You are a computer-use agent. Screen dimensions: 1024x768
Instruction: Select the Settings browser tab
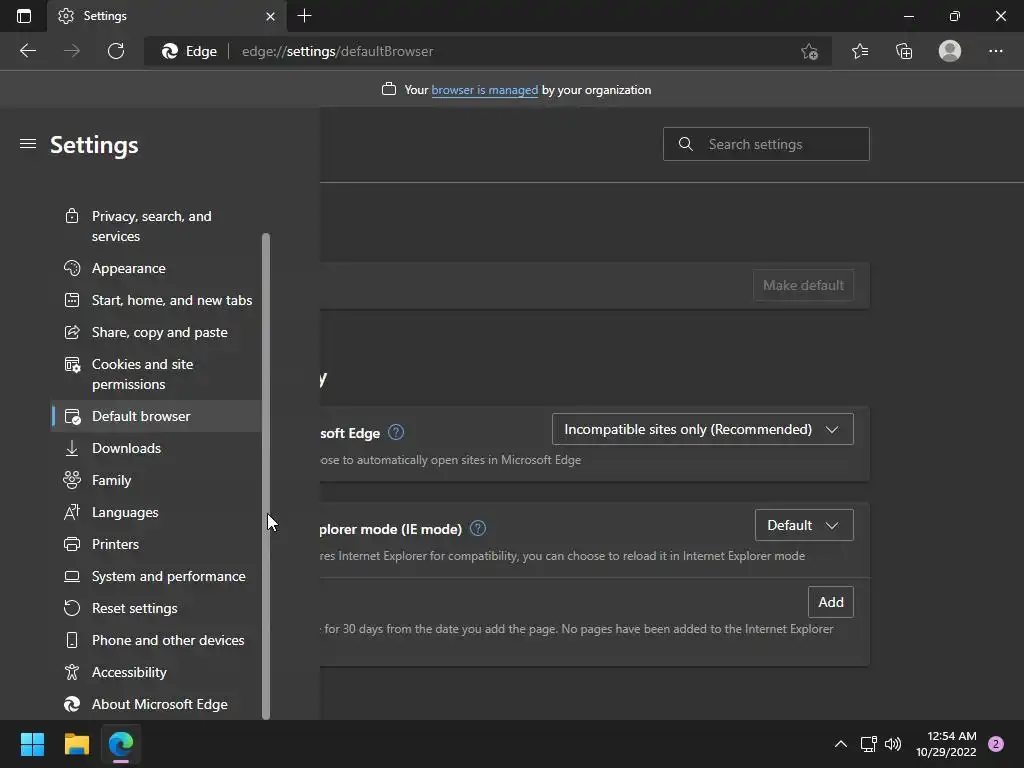166,16
